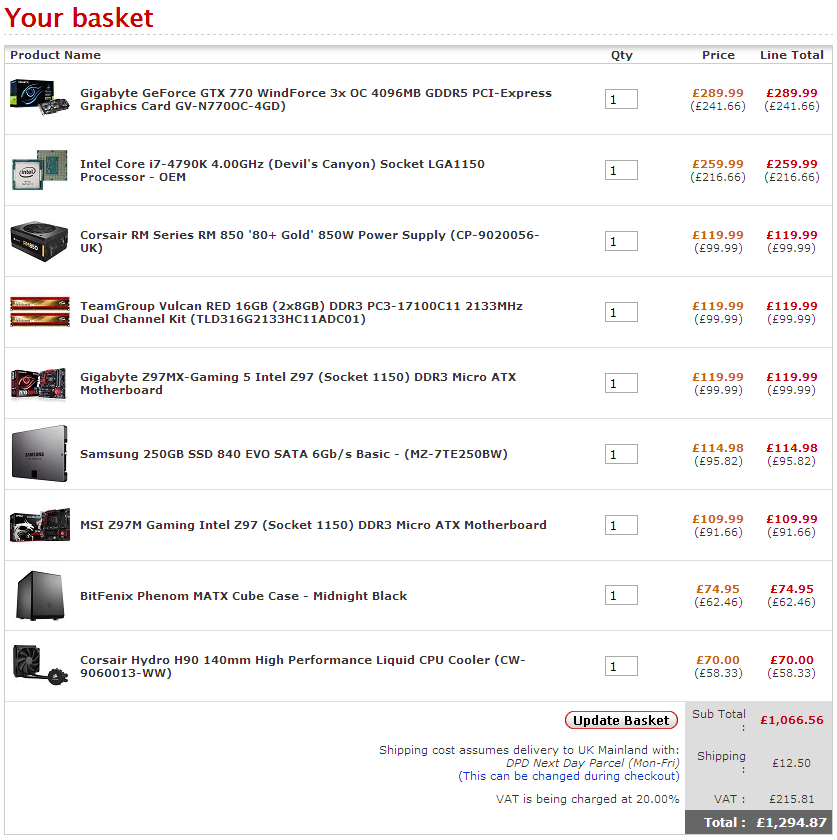Click the Gigabyte Z97MX-Gaming 5 motherboard thumbnail
Viewport: 837px width, 840px height.
(39, 384)
